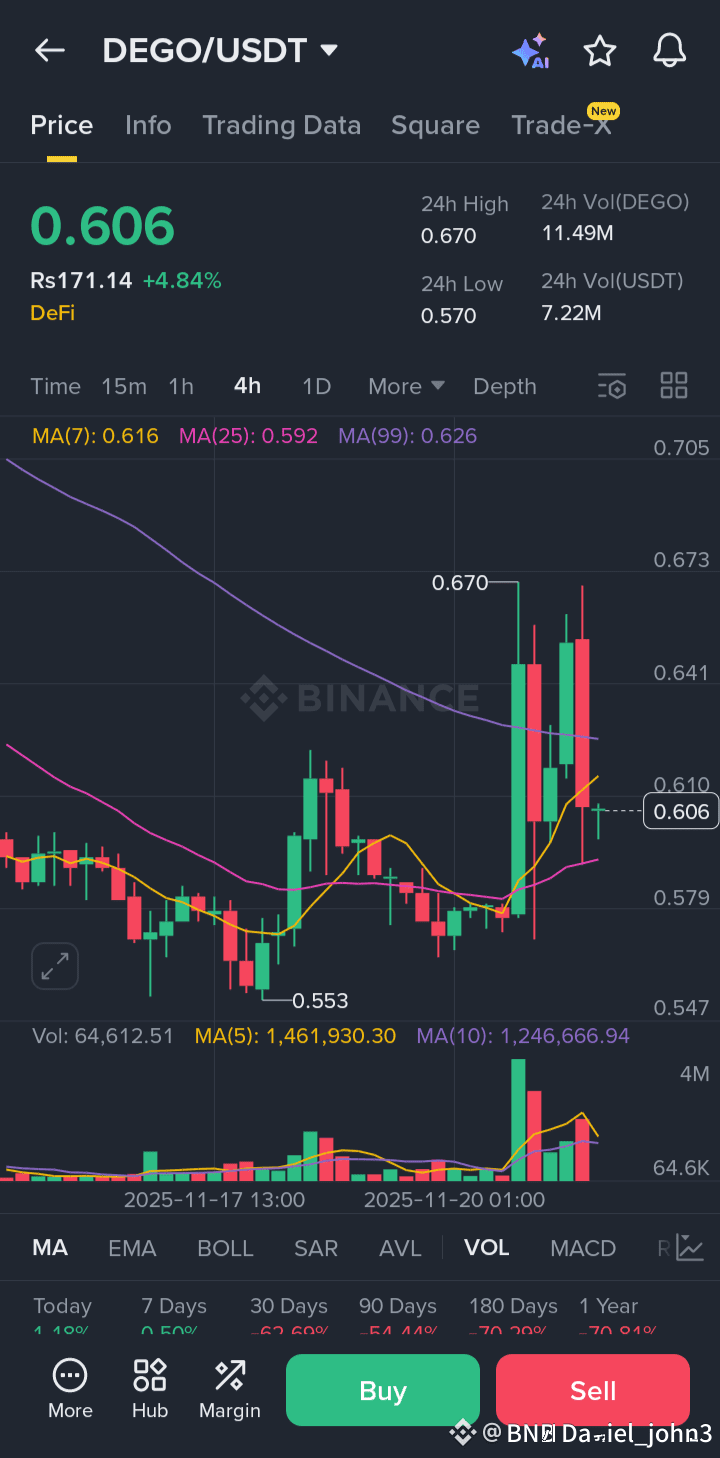Tap the current price label 0.606 on axis
Screen dimensions: 720x1458
(681, 811)
